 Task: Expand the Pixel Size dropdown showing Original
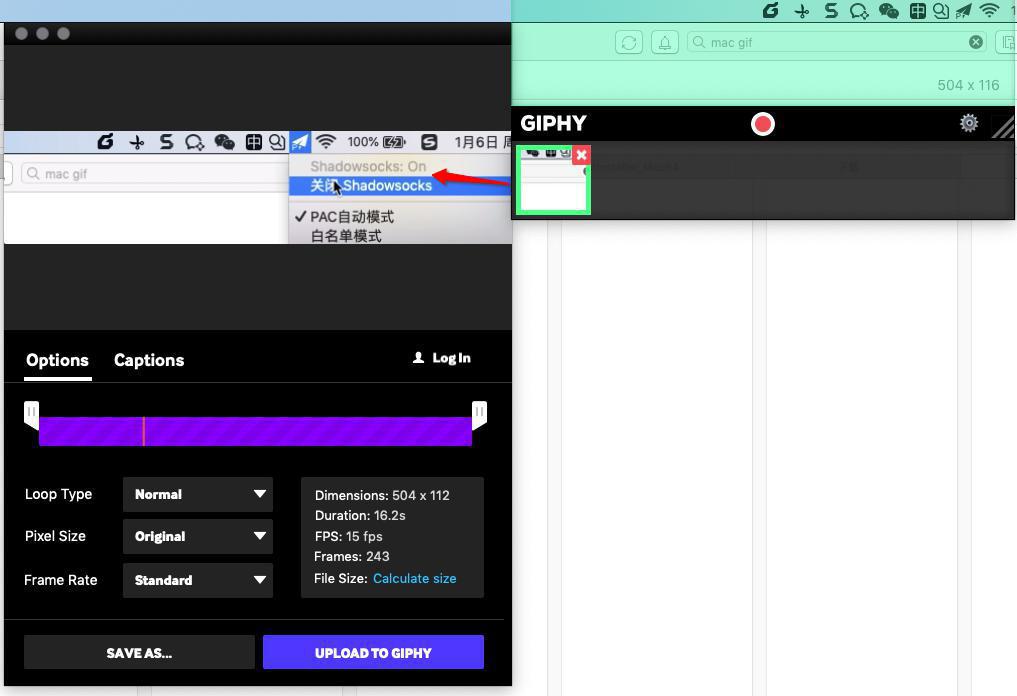[x=198, y=536]
